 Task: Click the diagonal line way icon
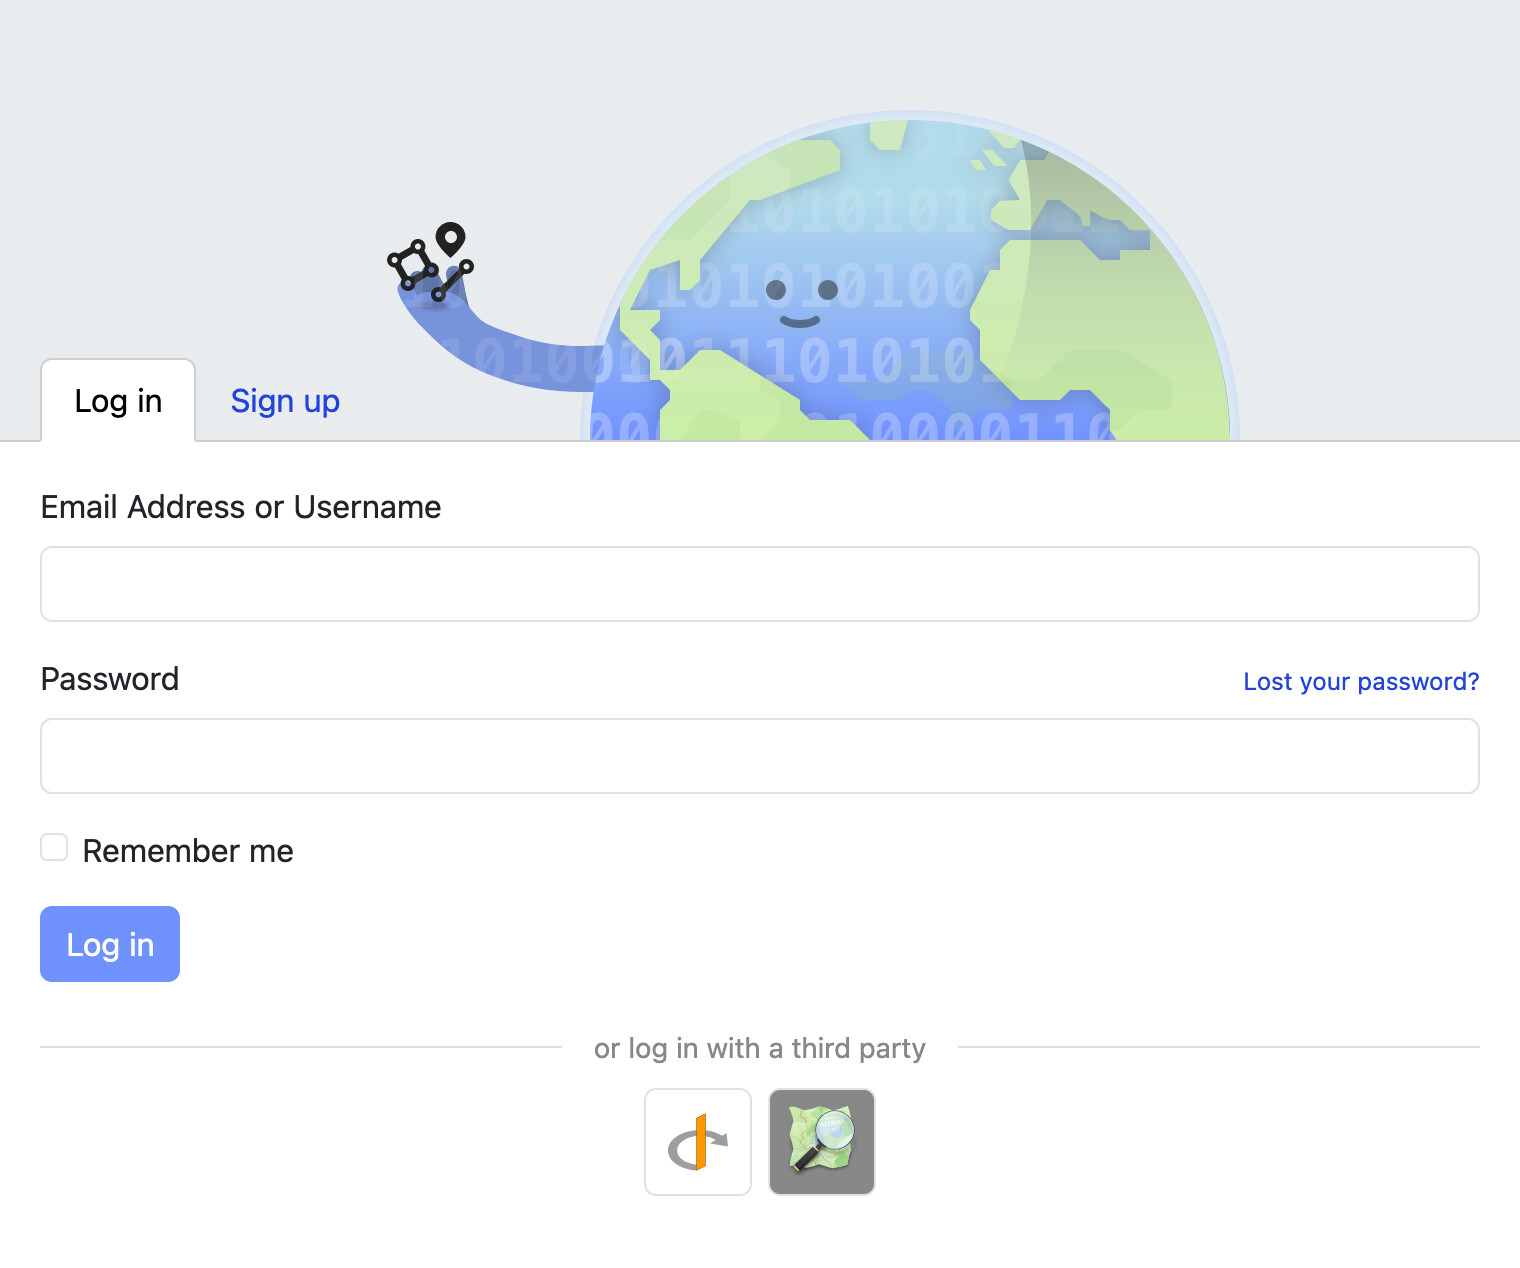(x=452, y=281)
